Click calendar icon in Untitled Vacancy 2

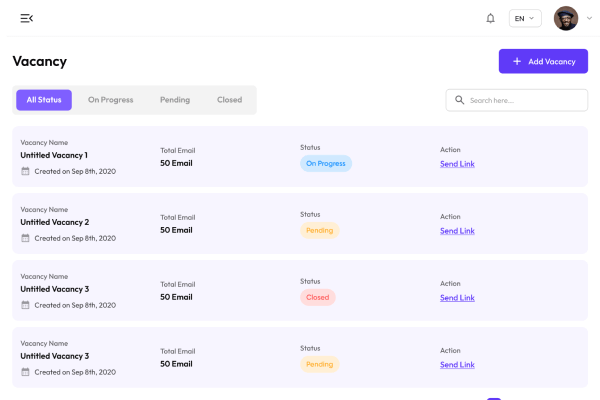point(25,238)
